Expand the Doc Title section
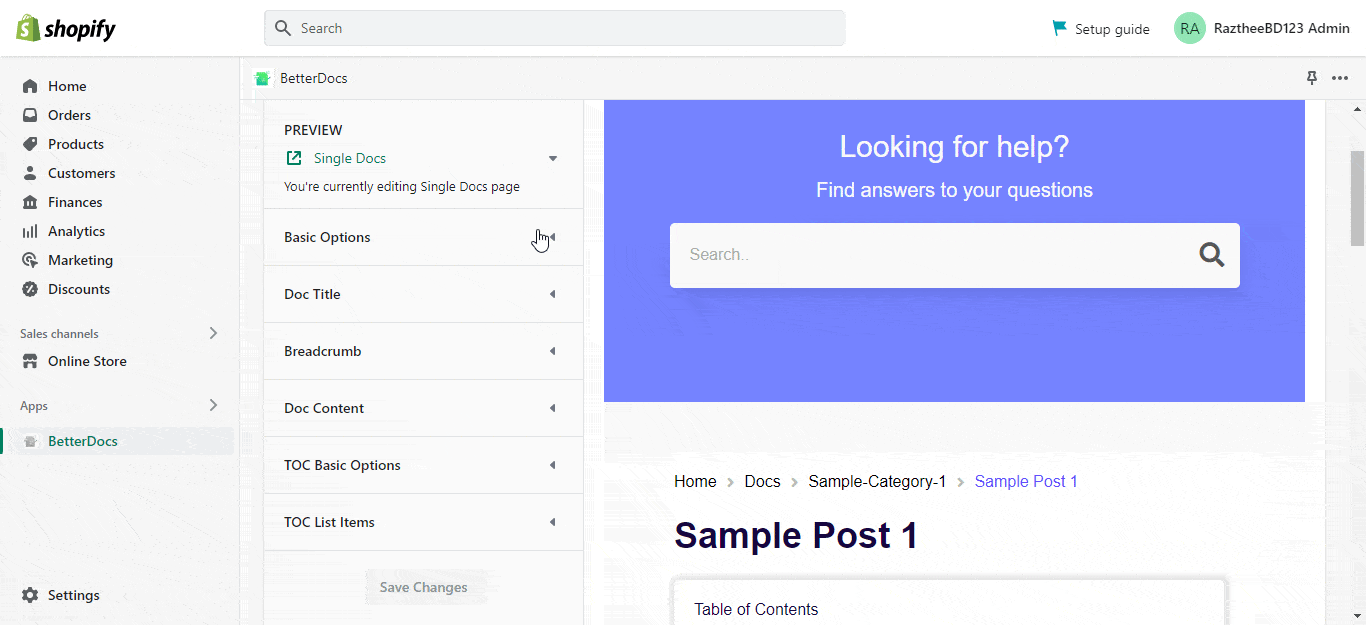 coord(423,294)
